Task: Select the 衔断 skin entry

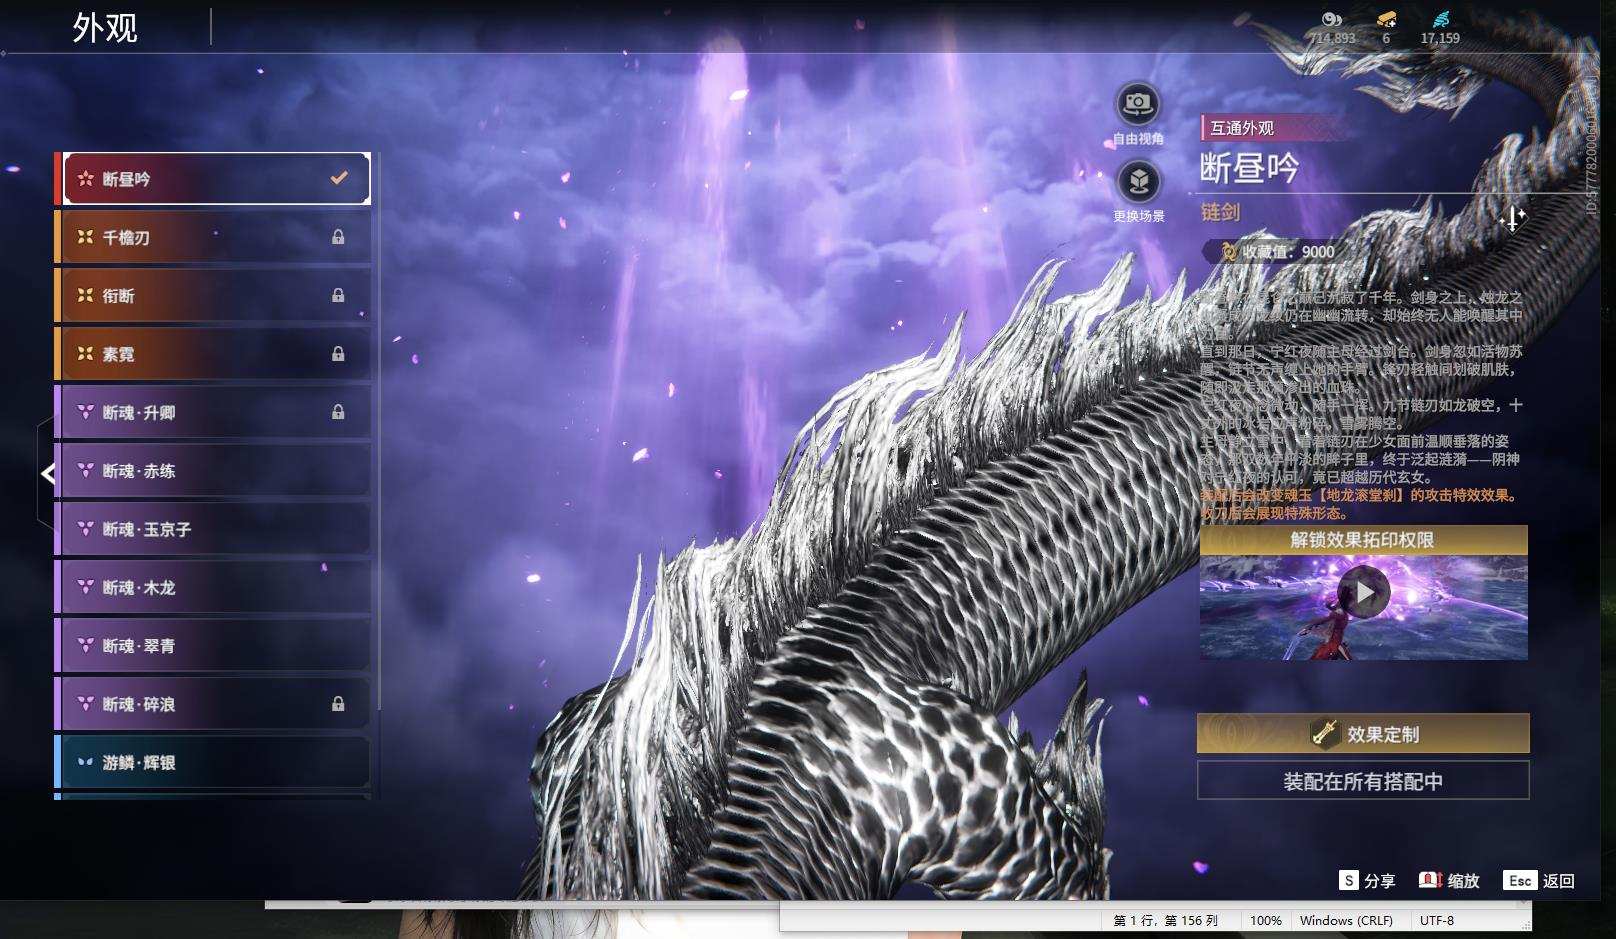Action: (x=213, y=295)
